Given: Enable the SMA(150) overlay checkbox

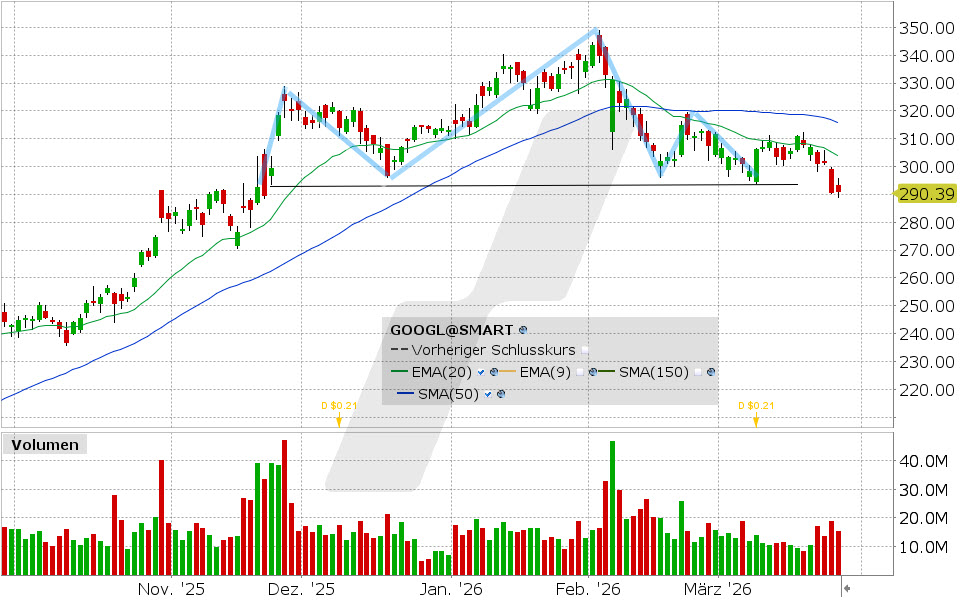Looking at the screenshot, I should (x=697, y=373).
